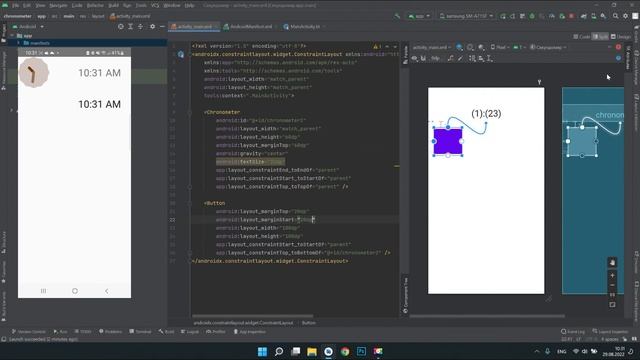Select the purple Button in design preview
640x360 pixels.
(448, 141)
